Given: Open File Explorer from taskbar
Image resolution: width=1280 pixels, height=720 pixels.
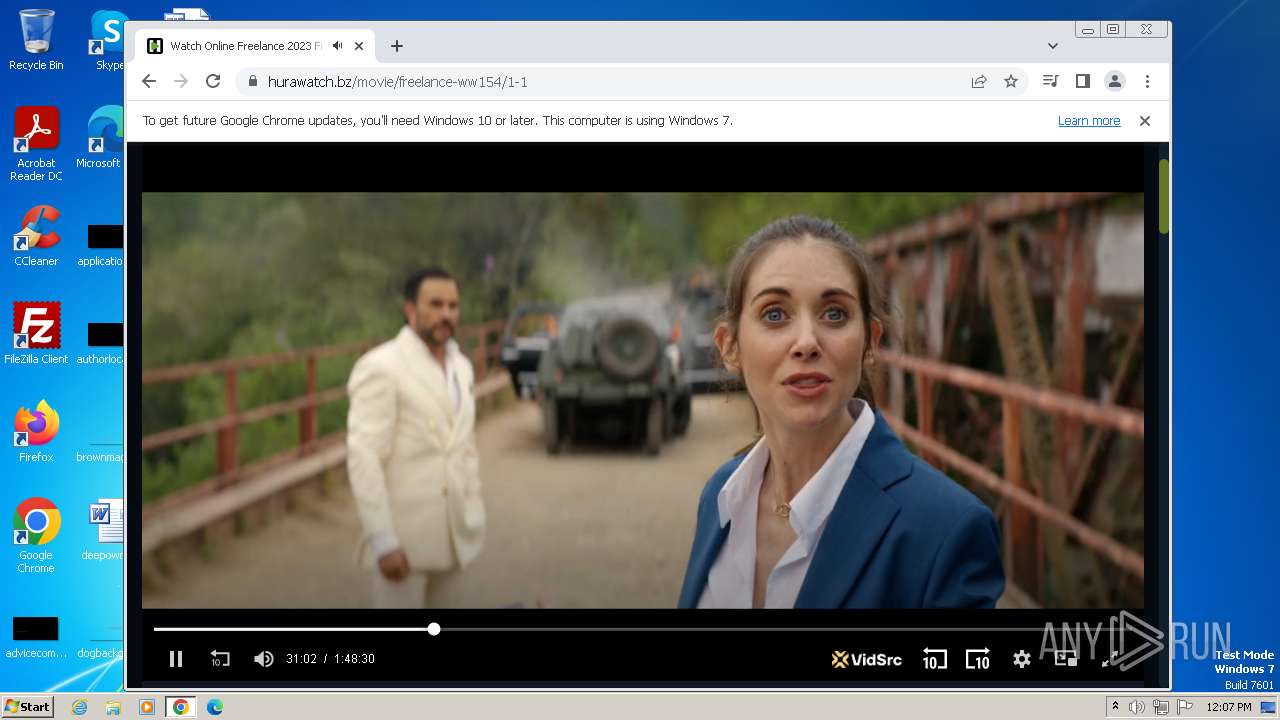Looking at the screenshot, I should 113,707.
